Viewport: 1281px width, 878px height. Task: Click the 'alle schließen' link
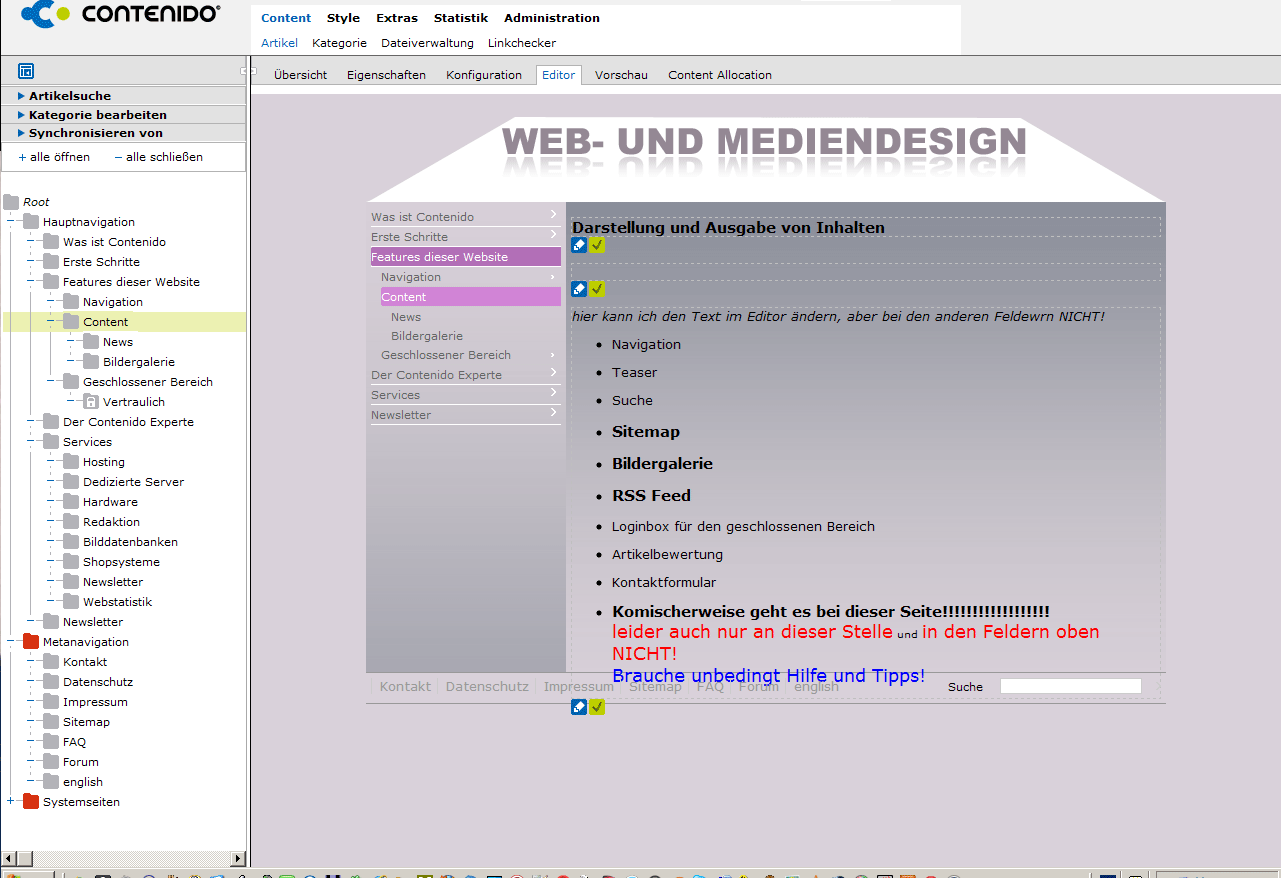[x=163, y=157]
